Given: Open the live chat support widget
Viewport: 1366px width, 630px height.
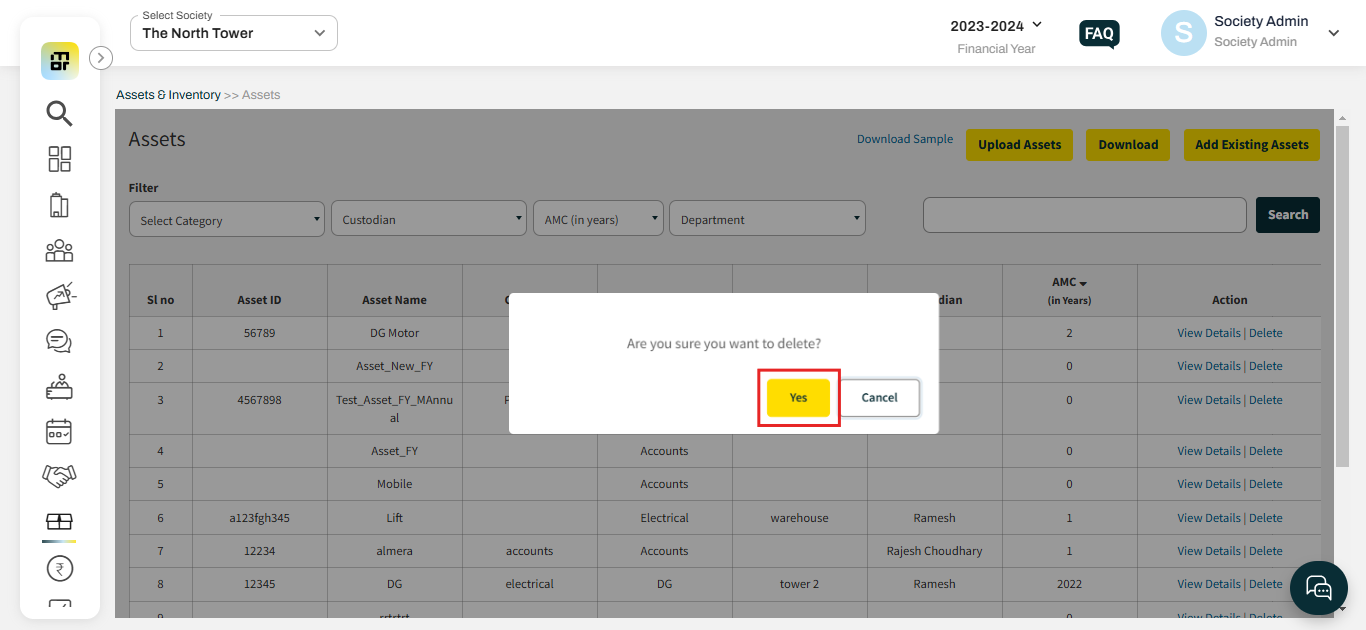Looking at the screenshot, I should pyautogui.click(x=1319, y=587).
